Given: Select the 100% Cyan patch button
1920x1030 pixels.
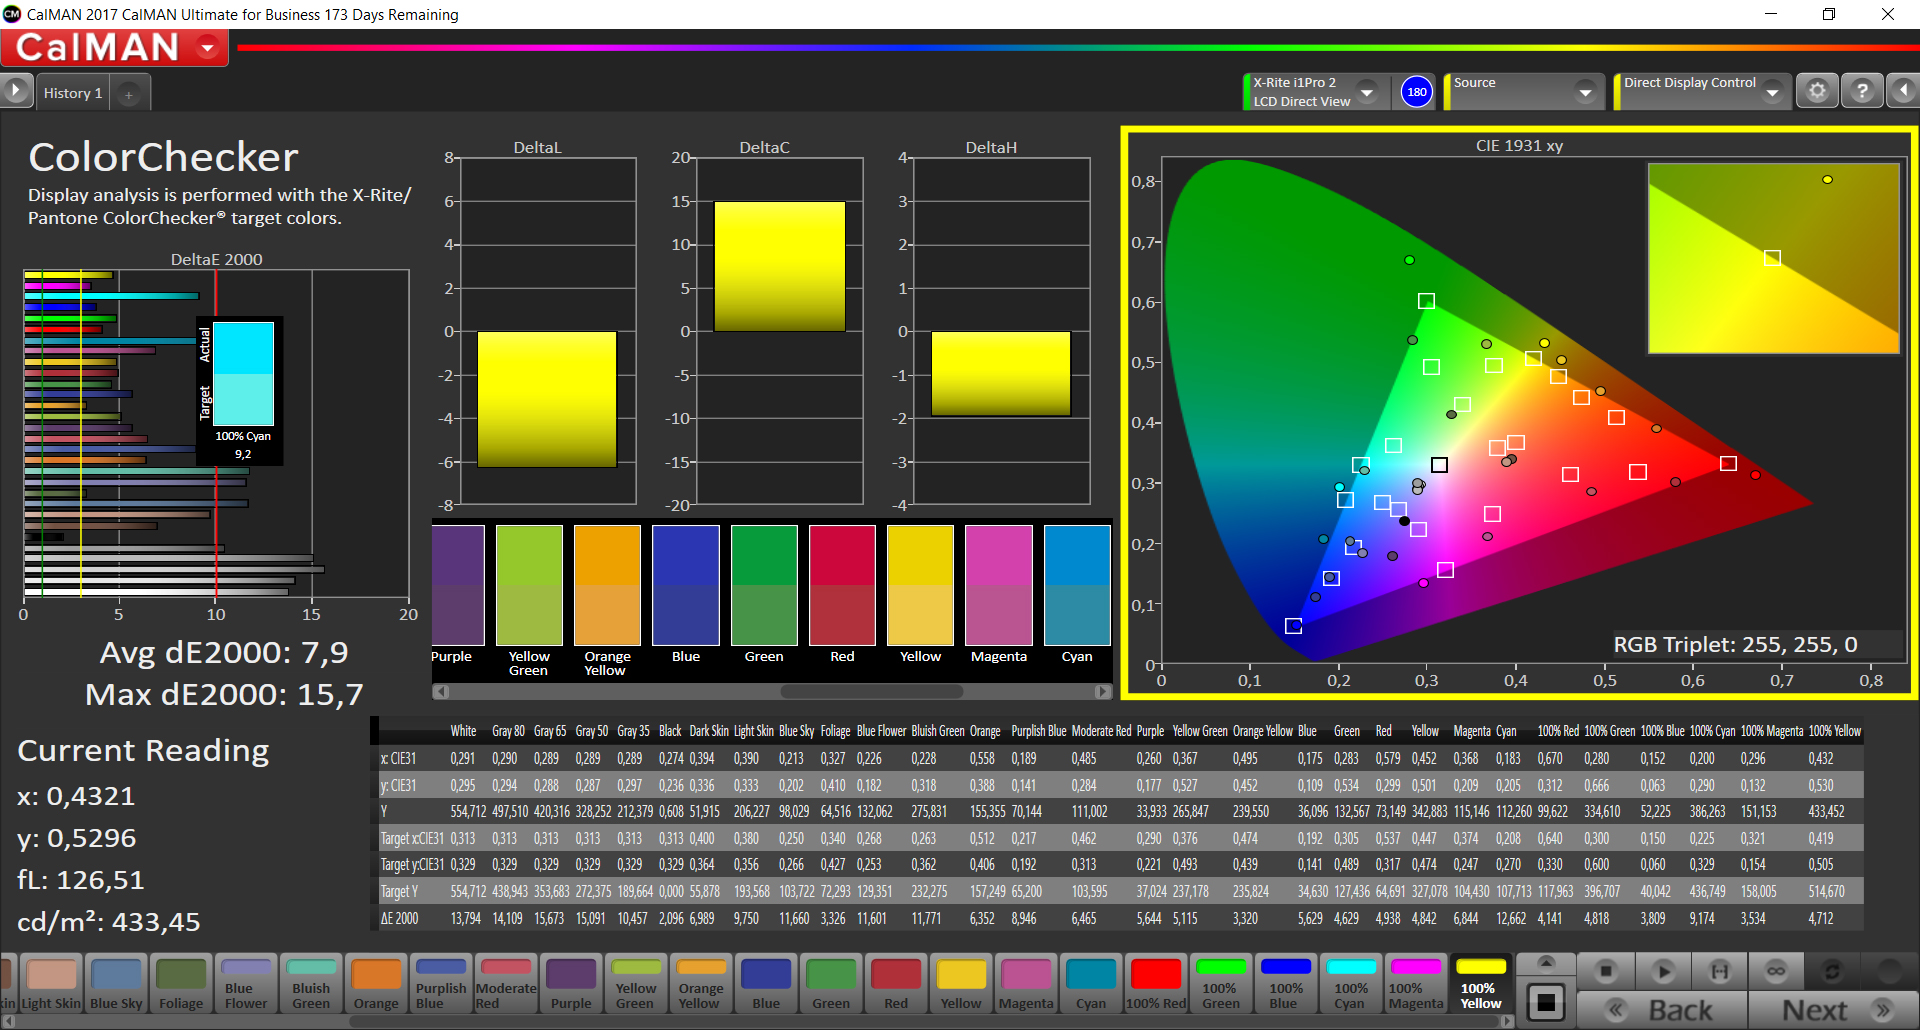Looking at the screenshot, I should coord(1351,984).
